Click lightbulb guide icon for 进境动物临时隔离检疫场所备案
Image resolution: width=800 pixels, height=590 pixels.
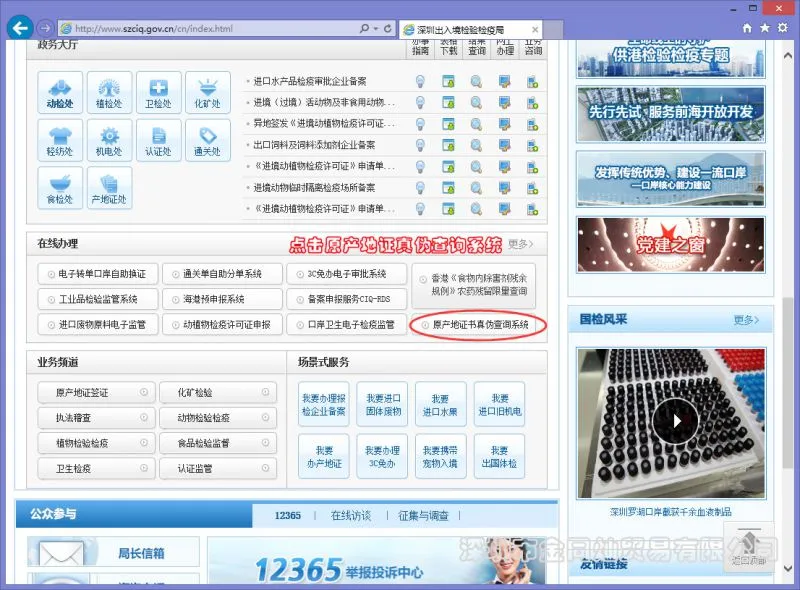420,188
